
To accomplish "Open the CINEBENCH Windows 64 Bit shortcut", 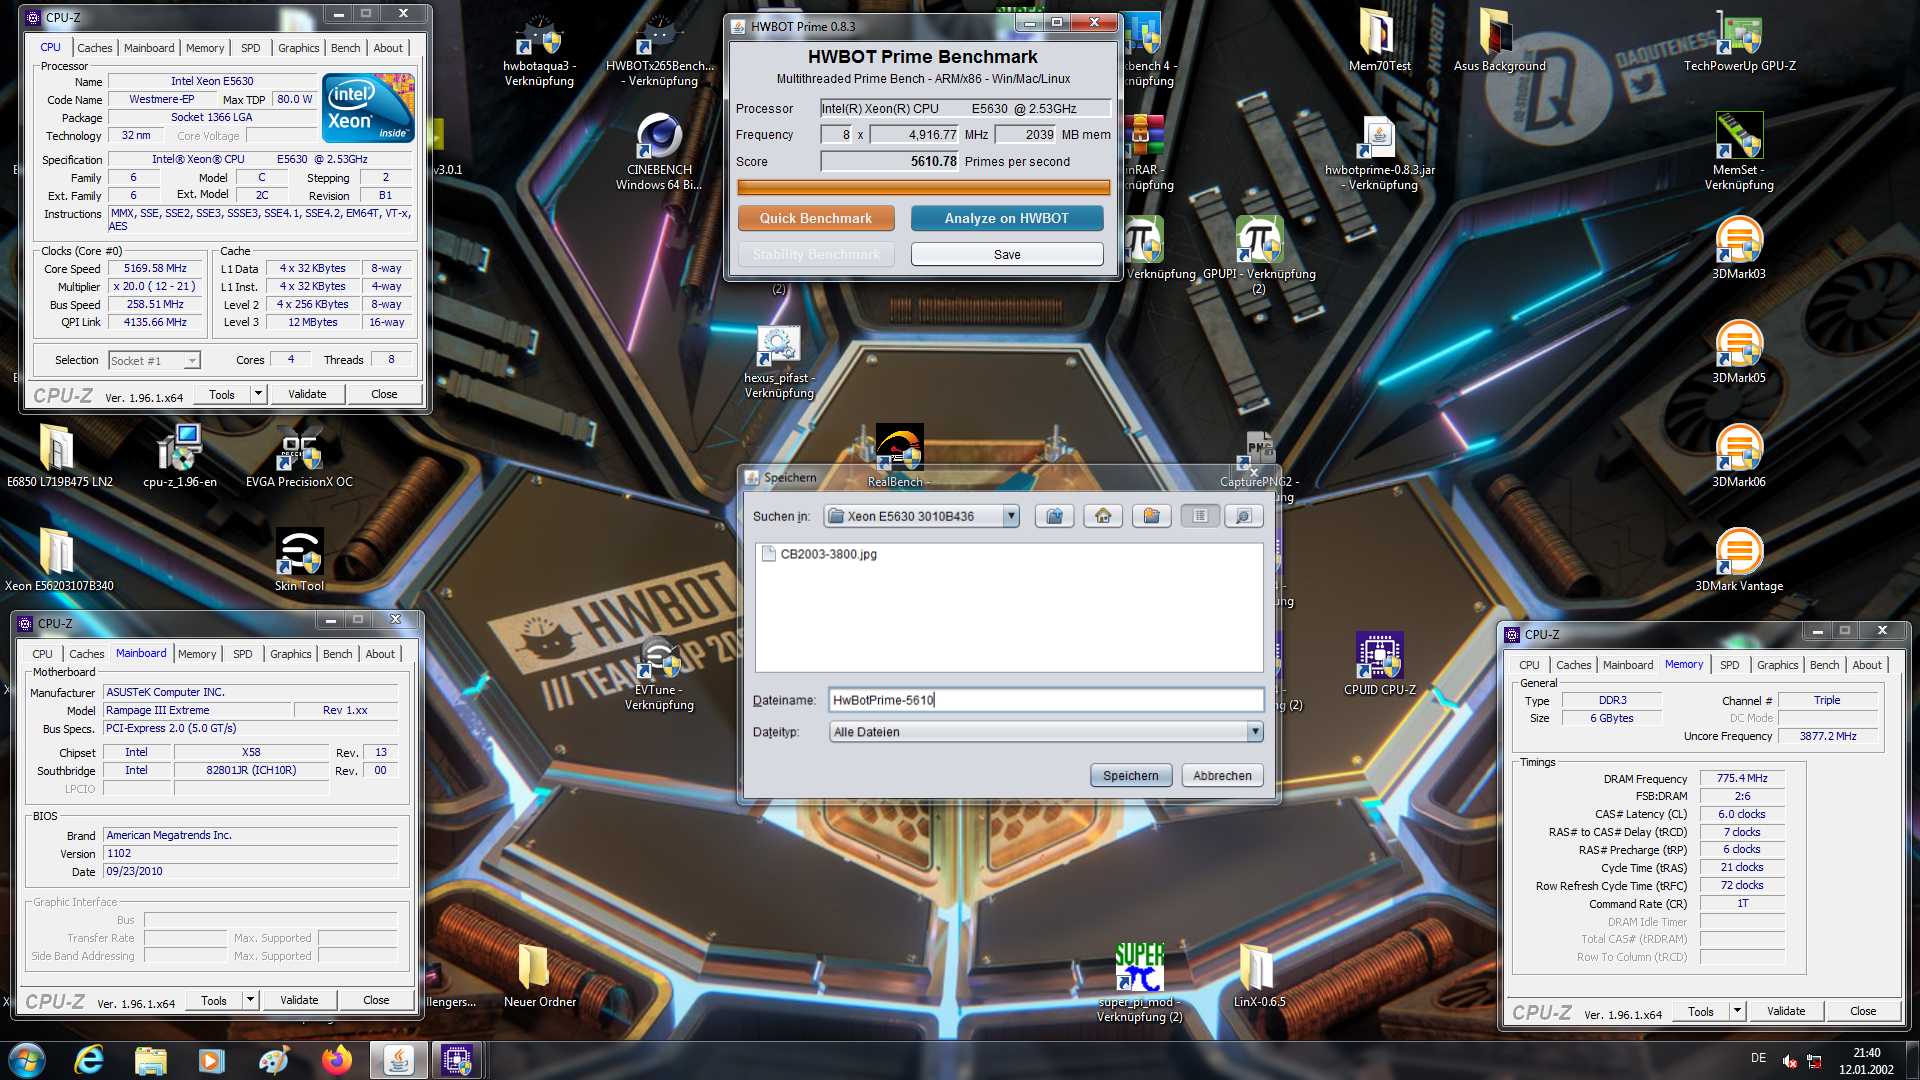I will point(659,152).
